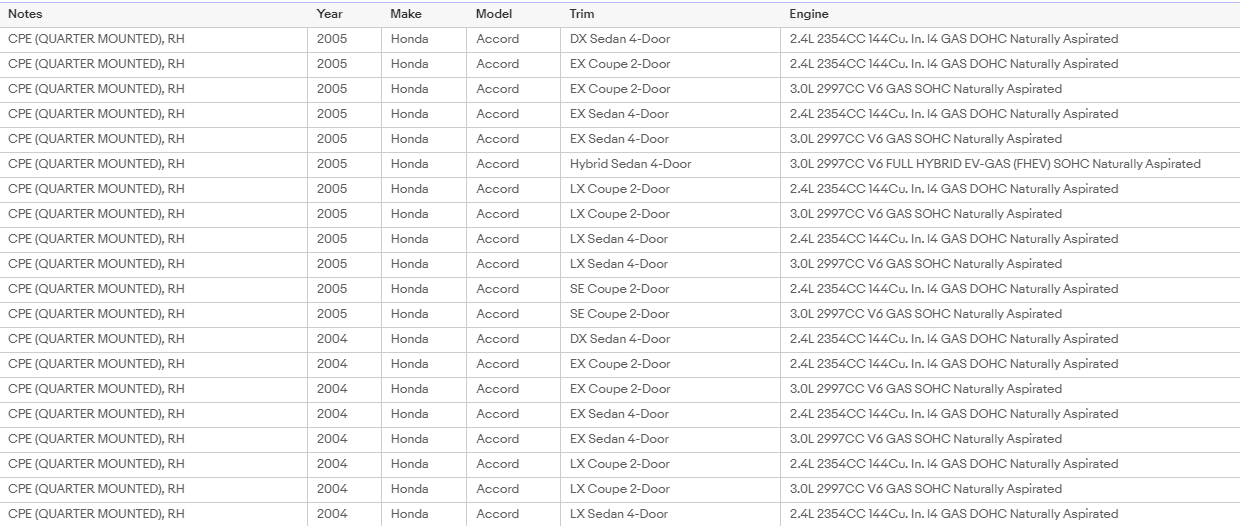1240x526 pixels.
Task: Click year 2004 in the DX Sedan row
Action: 345,339
